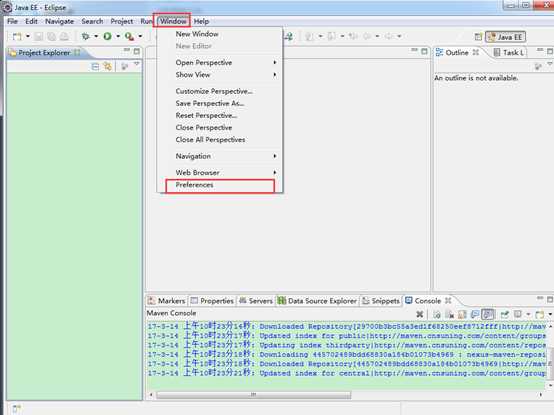Click the Open Perspective icon beside Java EE
554x415 pixels.
pos(478,37)
